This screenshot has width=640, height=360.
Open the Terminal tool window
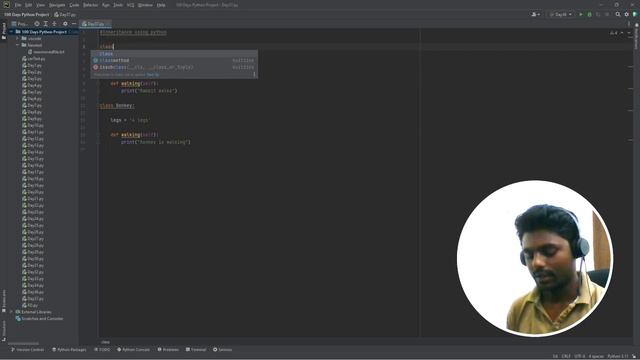click(x=196, y=350)
